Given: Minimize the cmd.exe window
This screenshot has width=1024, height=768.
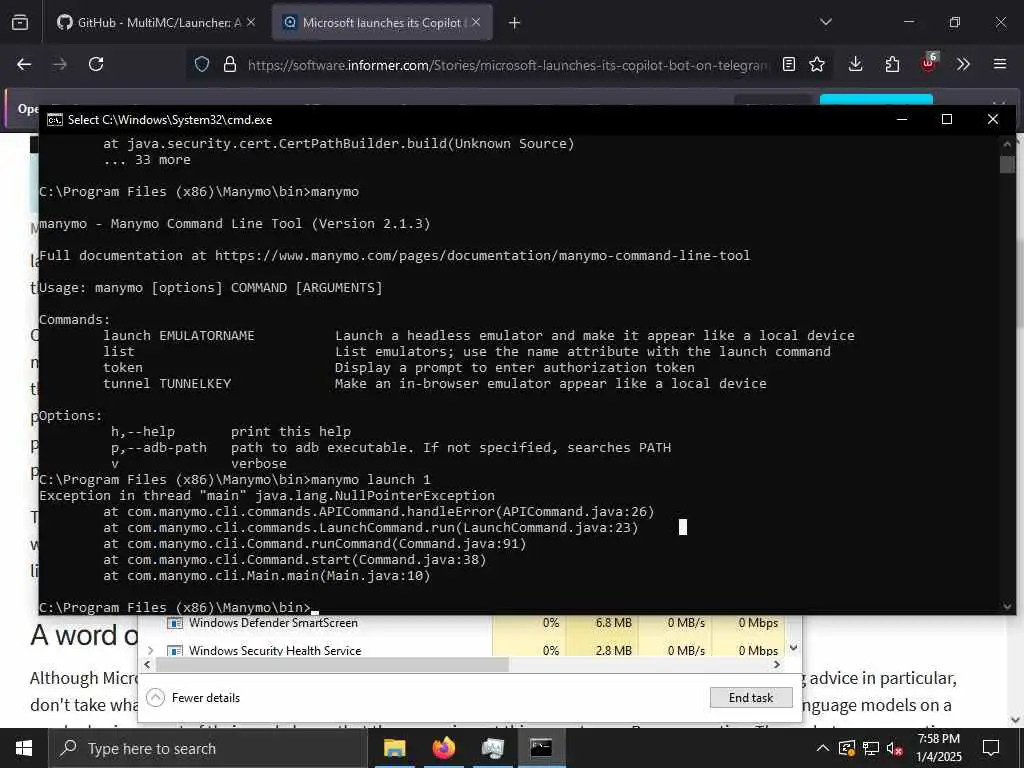Looking at the screenshot, I should tap(902, 119).
